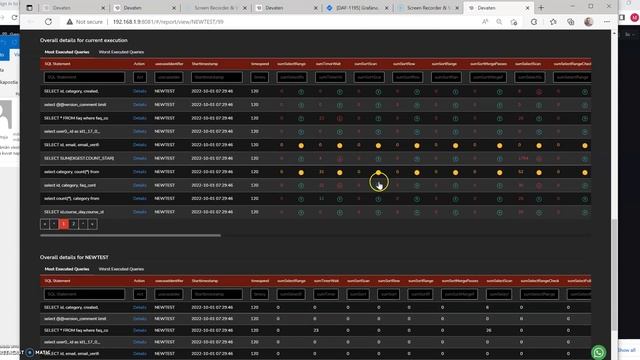This screenshot has height=360, width=640.
Task: Click yellow sumSelectScan indicator in 'SELECT id, email' row
Action: (x=539, y=146)
